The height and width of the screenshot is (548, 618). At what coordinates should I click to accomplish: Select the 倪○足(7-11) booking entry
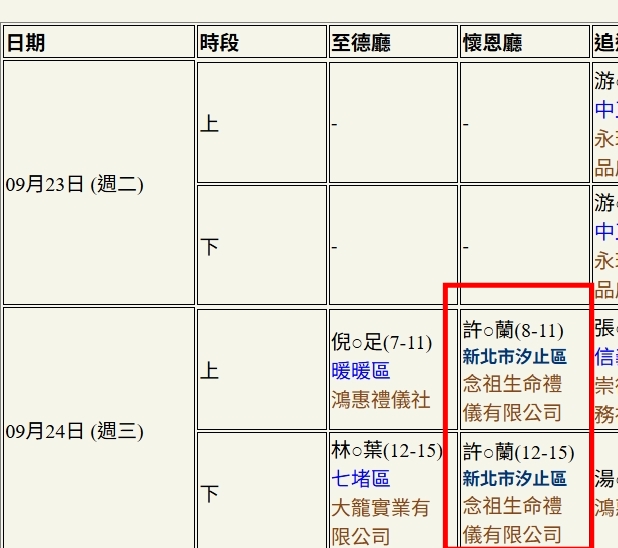click(x=381, y=343)
